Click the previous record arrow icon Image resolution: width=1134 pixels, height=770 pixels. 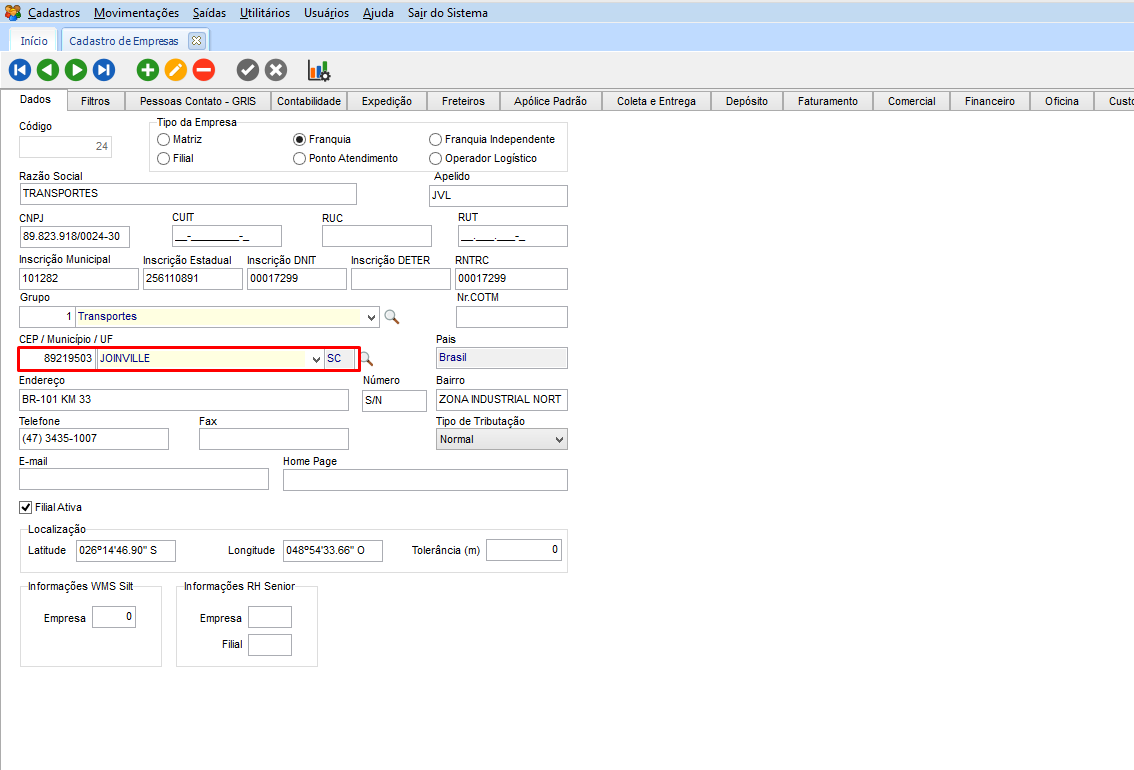[48, 70]
